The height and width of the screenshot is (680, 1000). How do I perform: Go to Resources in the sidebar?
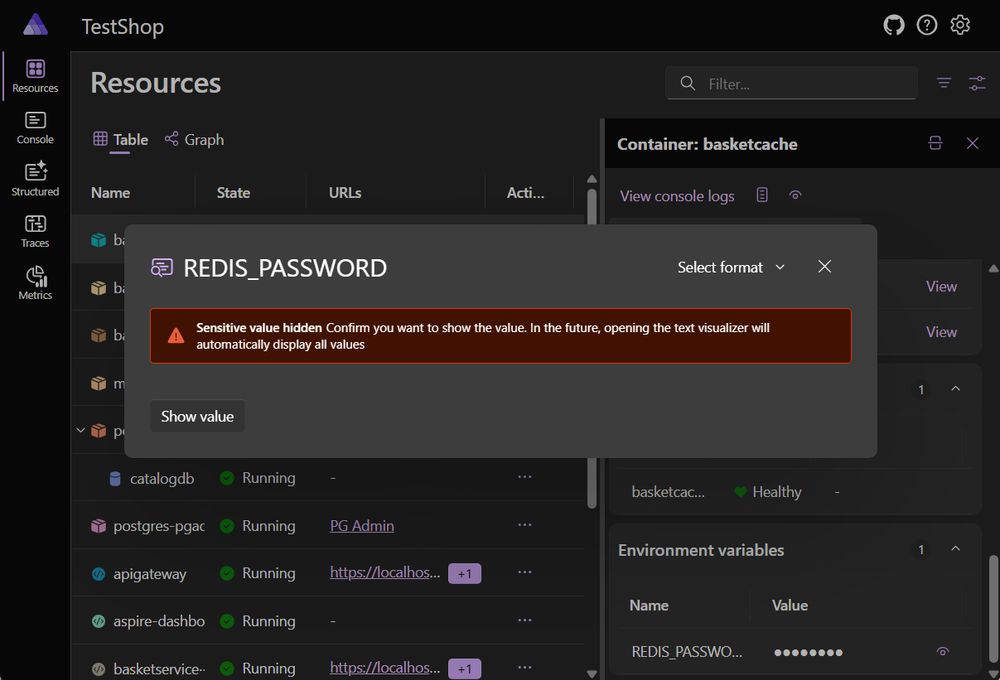point(35,76)
